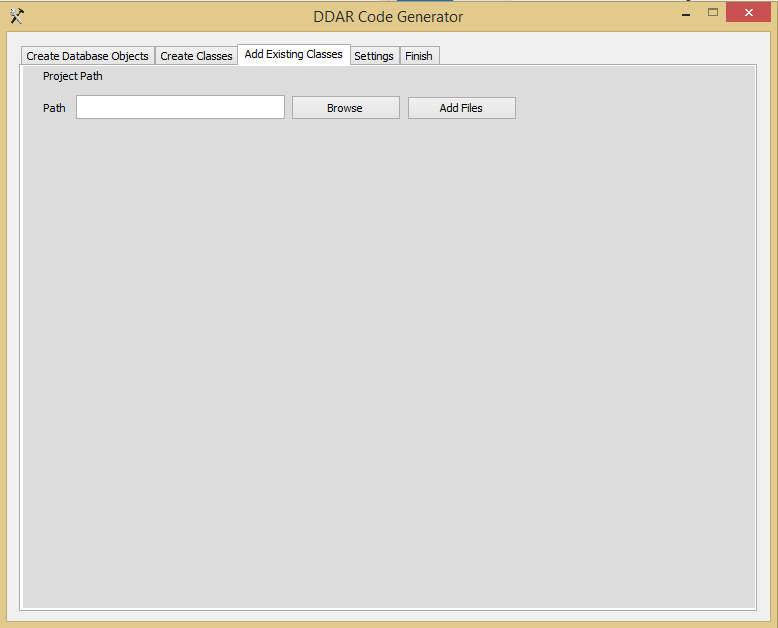Minimize the DDAR Code Generator window
The image size is (778, 628).
(686, 13)
